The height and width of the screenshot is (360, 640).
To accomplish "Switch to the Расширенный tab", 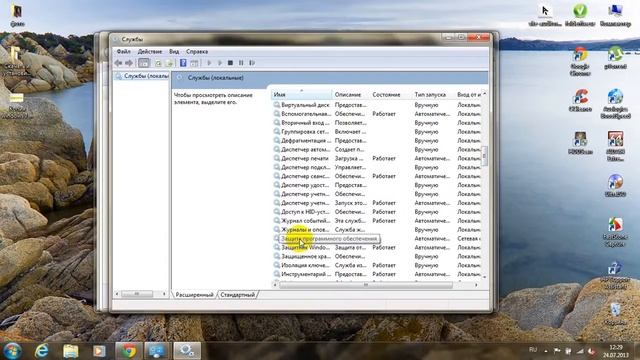I will pos(194,295).
